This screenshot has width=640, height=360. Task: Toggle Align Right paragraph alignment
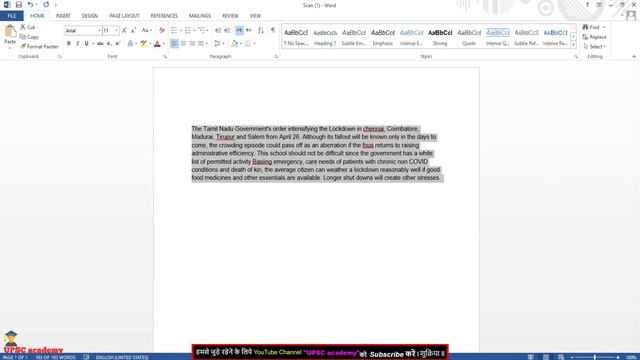(x=192, y=43)
